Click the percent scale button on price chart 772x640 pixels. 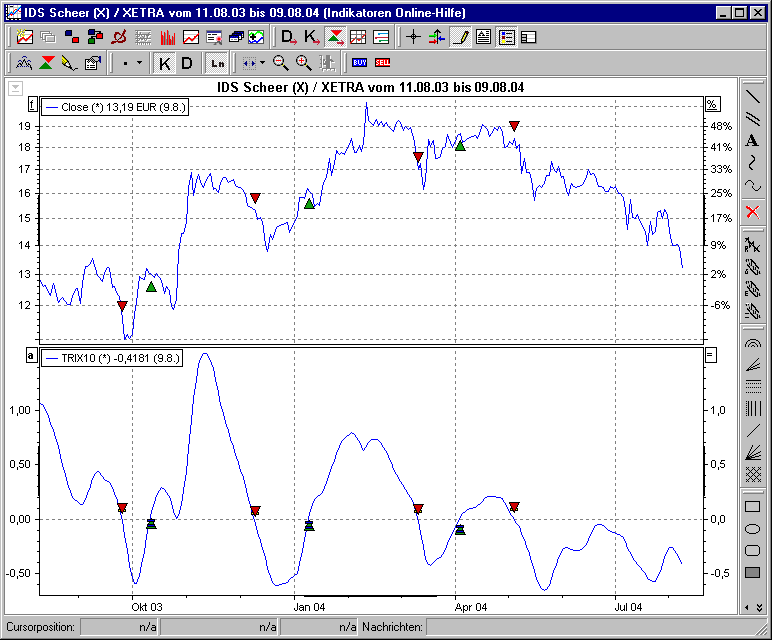click(x=712, y=104)
